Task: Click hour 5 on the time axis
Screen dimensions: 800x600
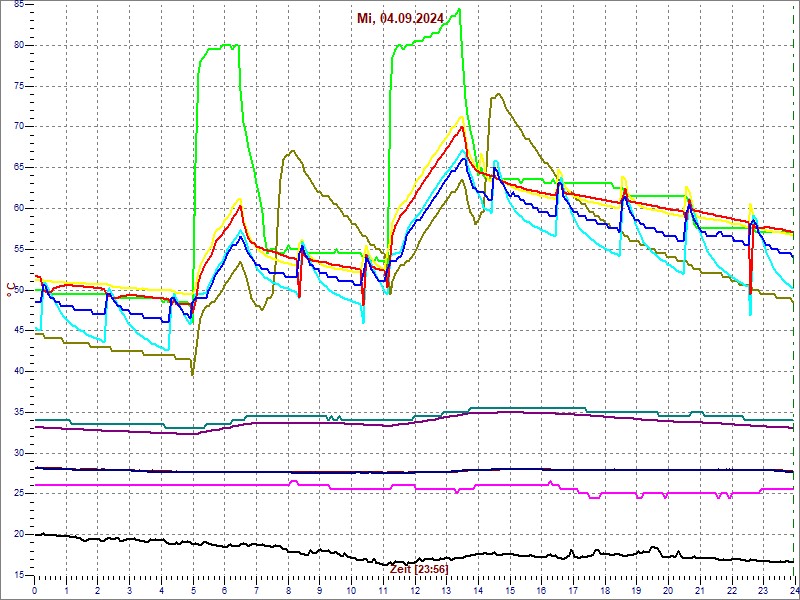Action: pyautogui.click(x=192, y=590)
